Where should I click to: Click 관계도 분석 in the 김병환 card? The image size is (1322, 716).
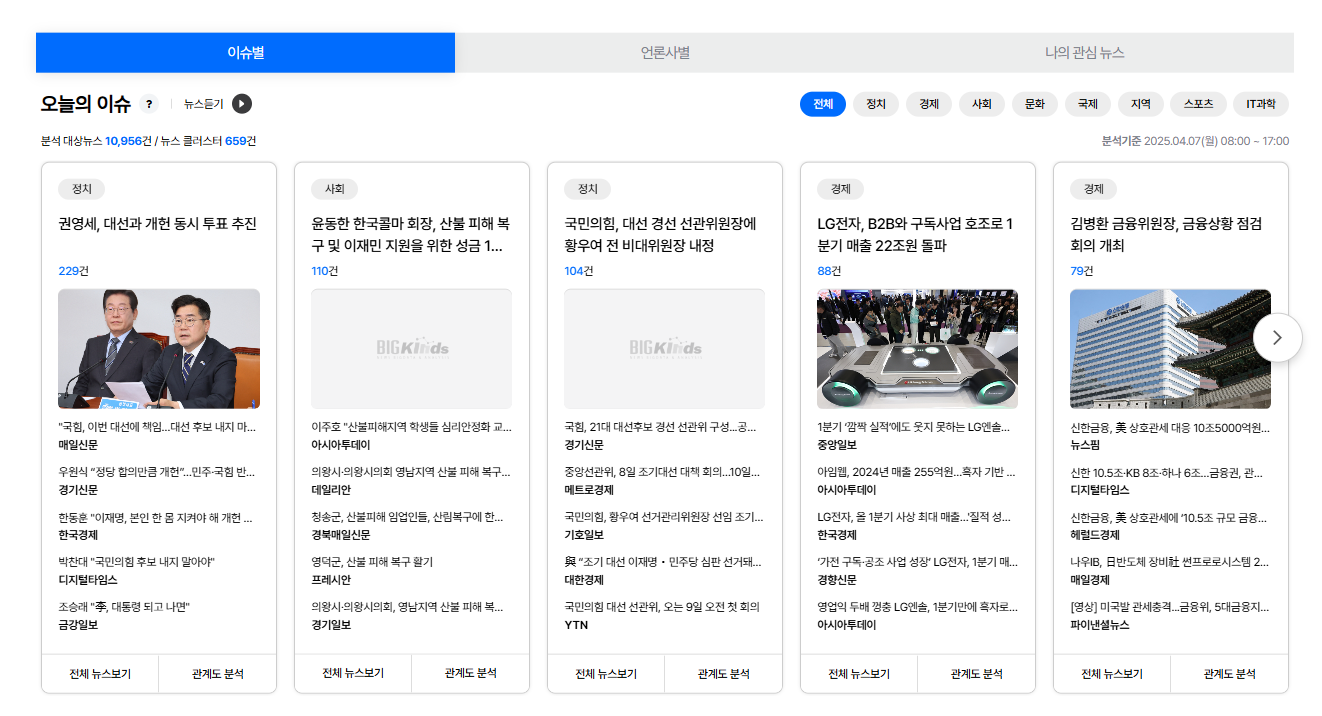tap(1230, 674)
